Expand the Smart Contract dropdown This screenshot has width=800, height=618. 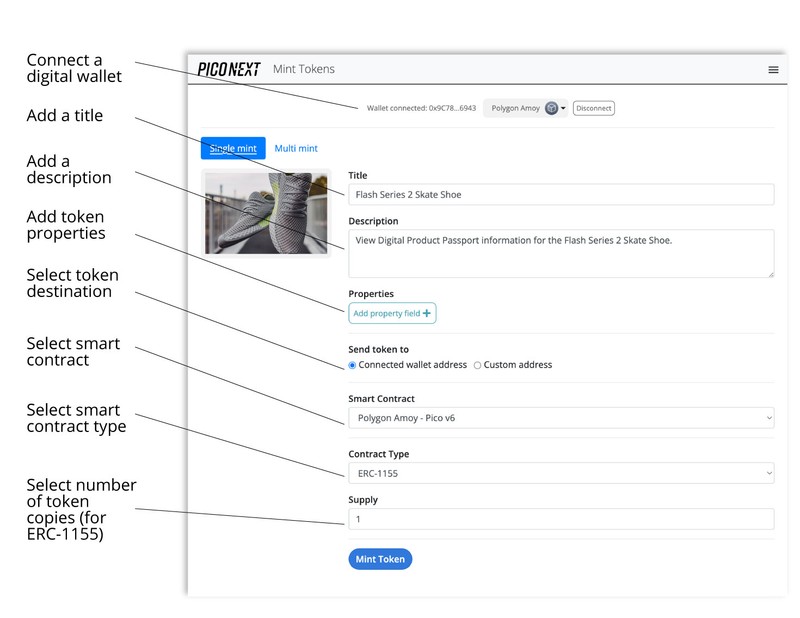[560, 418]
